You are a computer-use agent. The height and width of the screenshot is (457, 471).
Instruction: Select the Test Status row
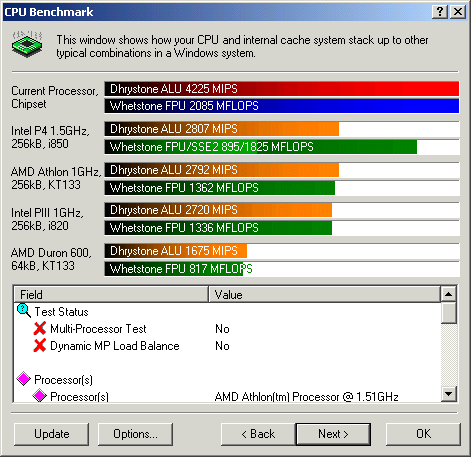(x=227, y=312)
